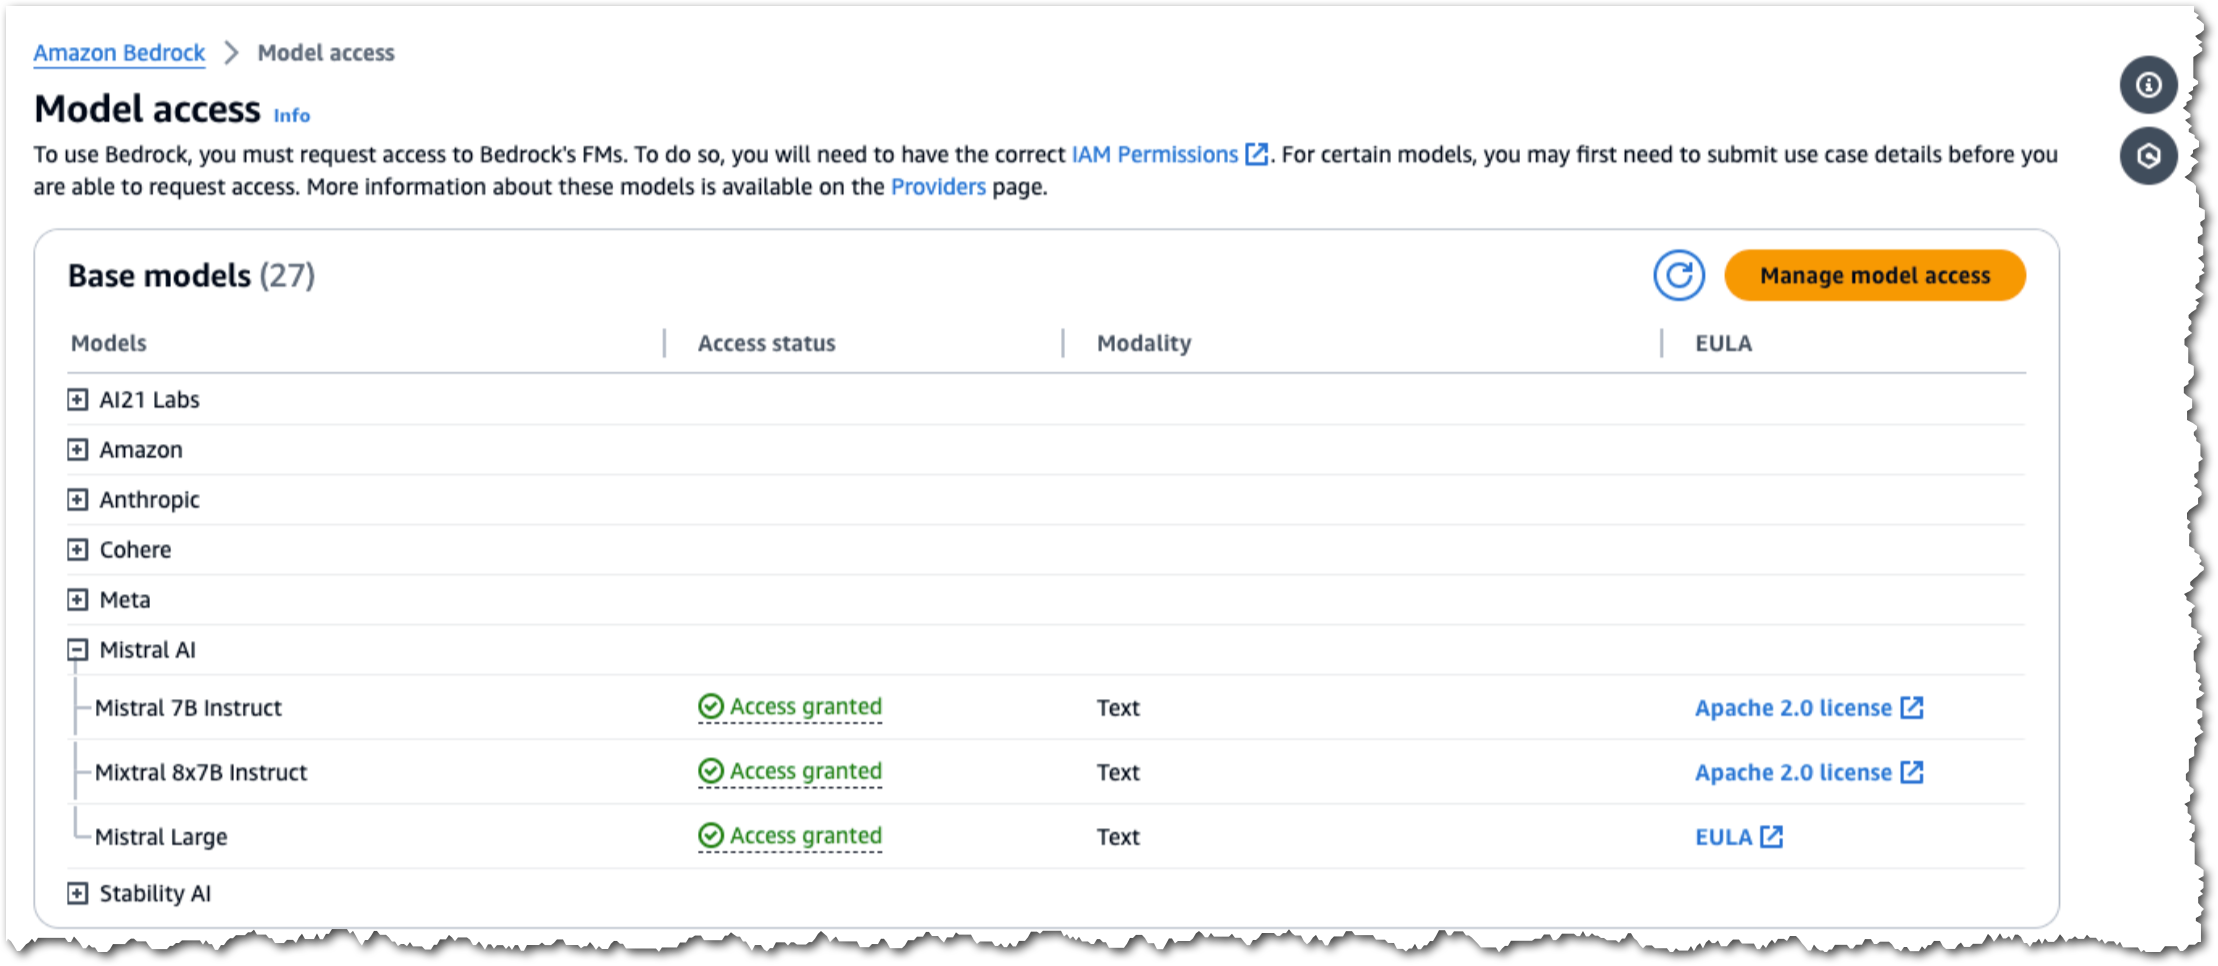Click external link icon beside IAM Permissions
This screenshot has height=966, width=2218.
1256,154
